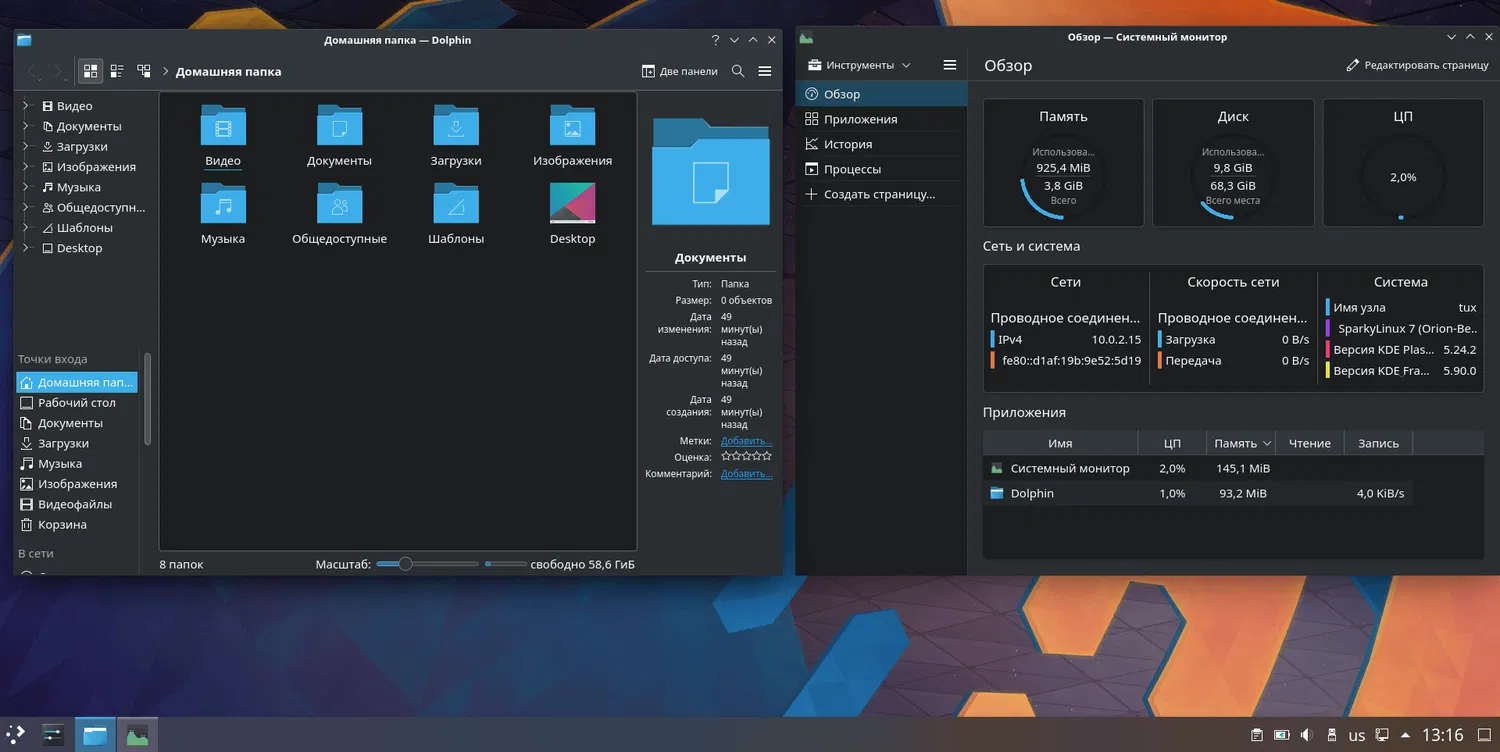Viewport: 1500px width, 752px height.
Task: Open the История page in System Monitor
Action: (882, 144)
